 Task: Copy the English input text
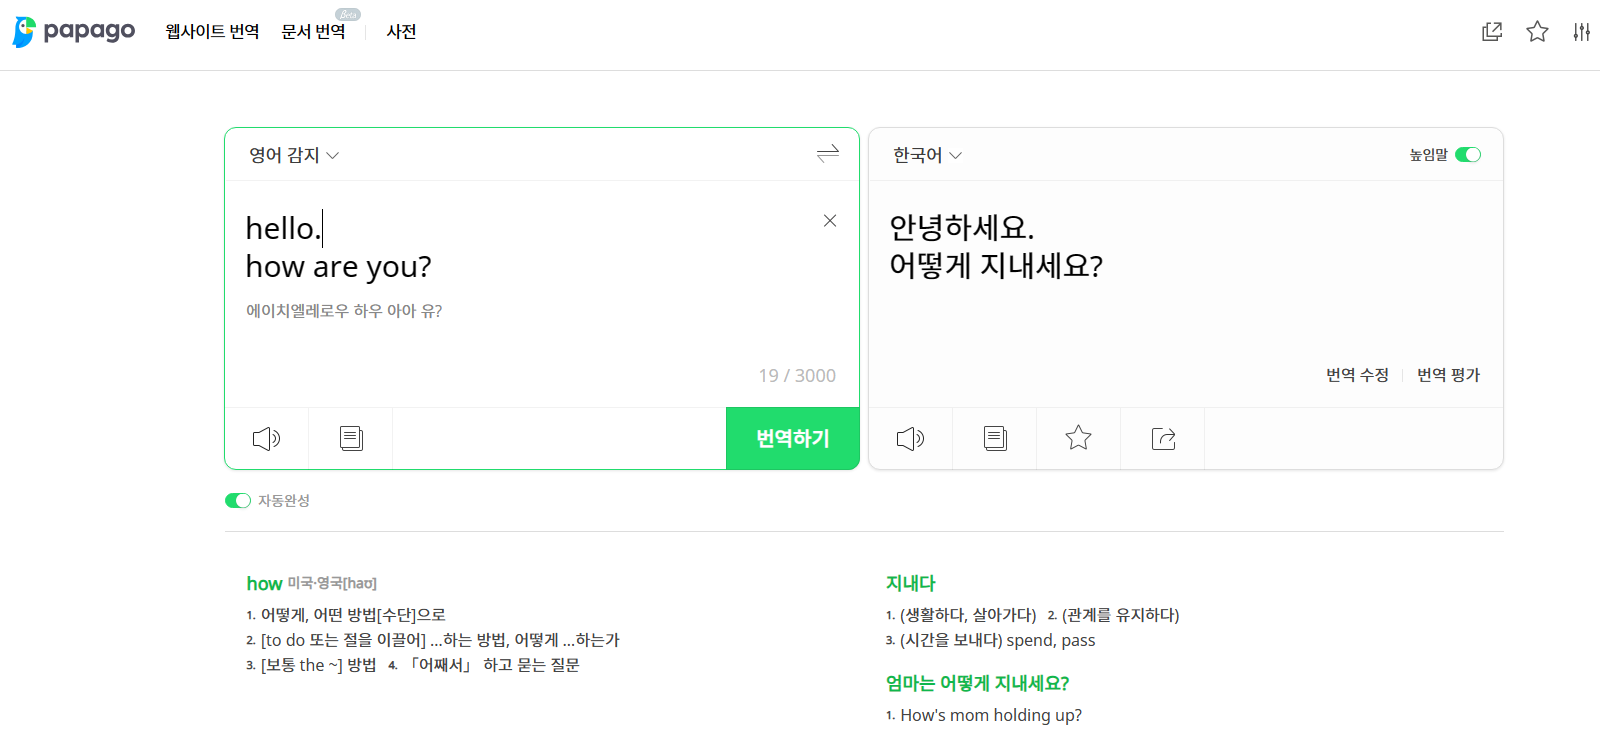pyautogui.click(x=350, y=438)
